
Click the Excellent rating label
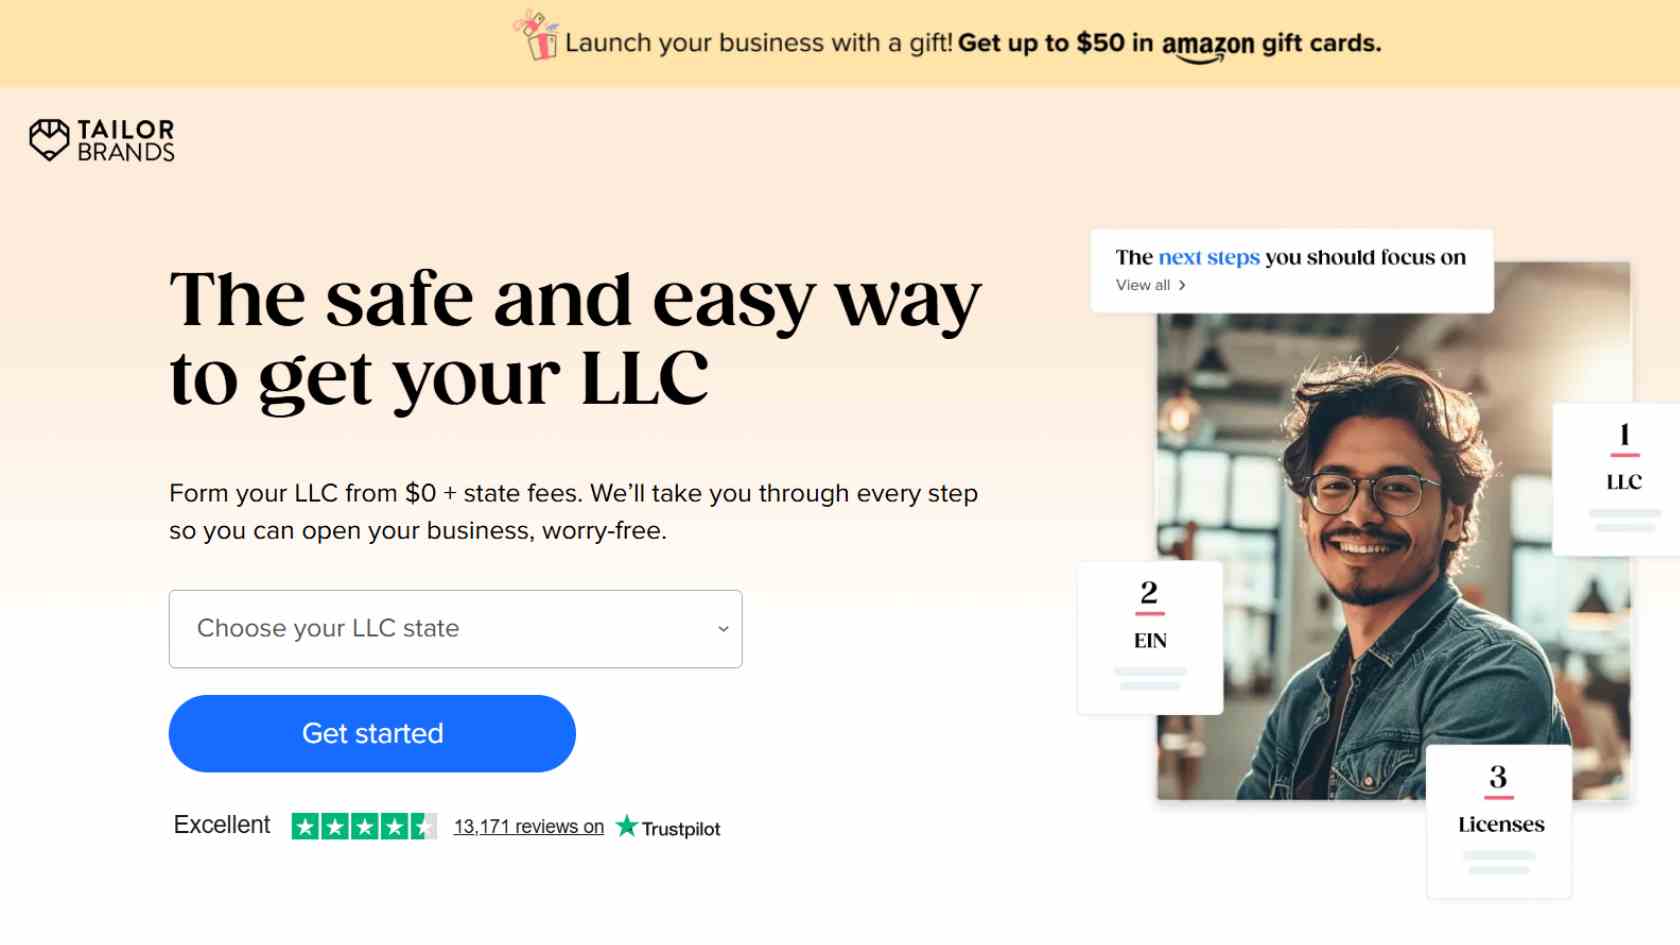[222, 825]
